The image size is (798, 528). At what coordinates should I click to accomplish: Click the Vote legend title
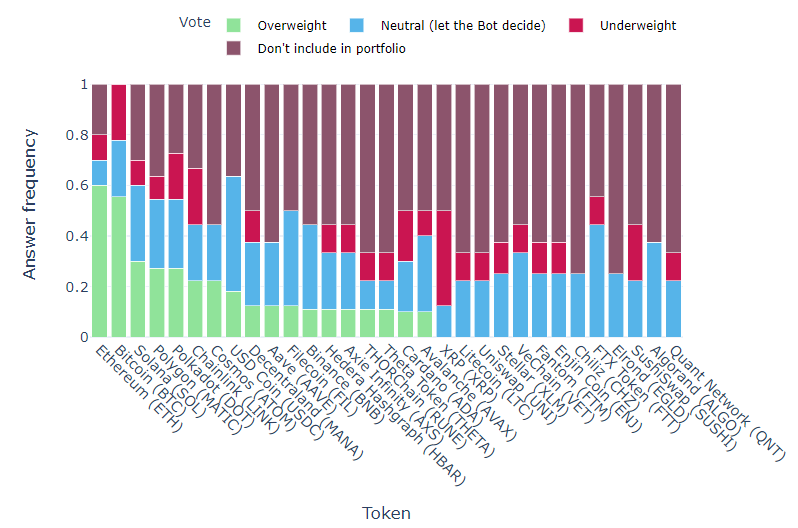(193, 23)
